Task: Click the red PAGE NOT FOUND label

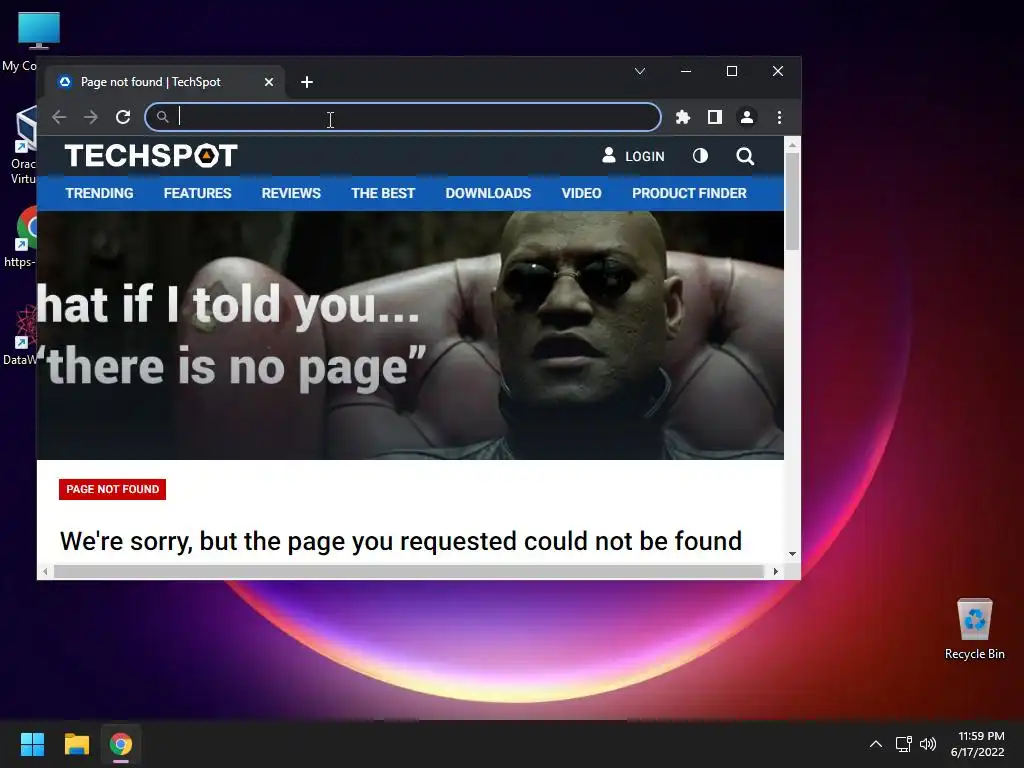Action: [x=112, y=489]
